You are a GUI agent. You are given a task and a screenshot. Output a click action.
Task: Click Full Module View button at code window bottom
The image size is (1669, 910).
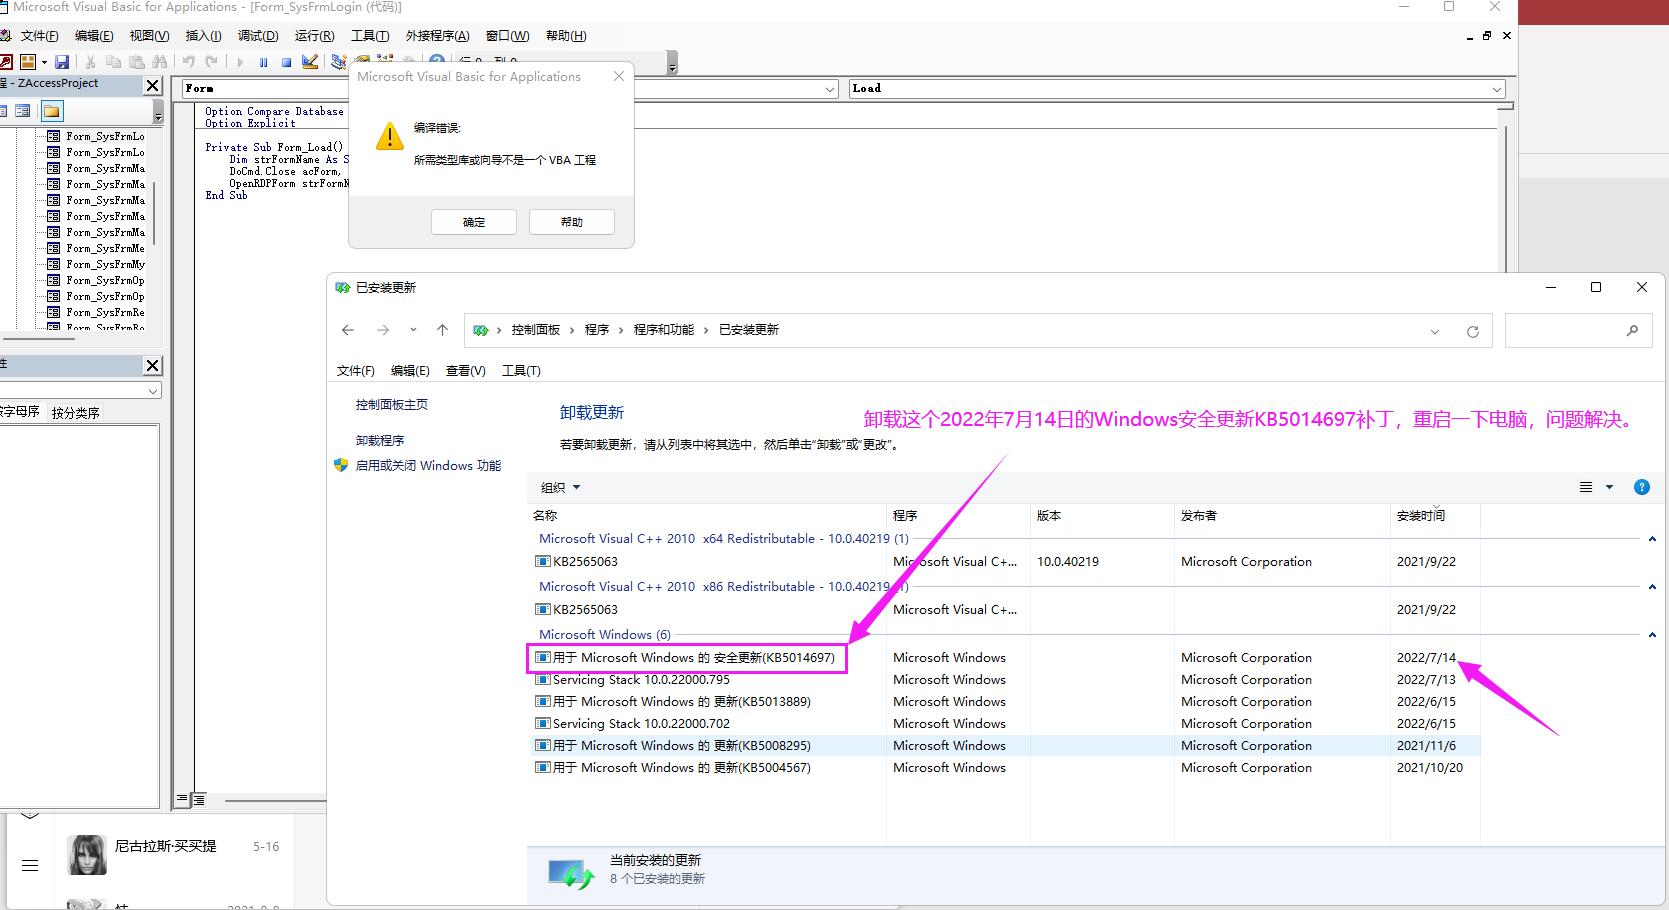pos(199,799)
